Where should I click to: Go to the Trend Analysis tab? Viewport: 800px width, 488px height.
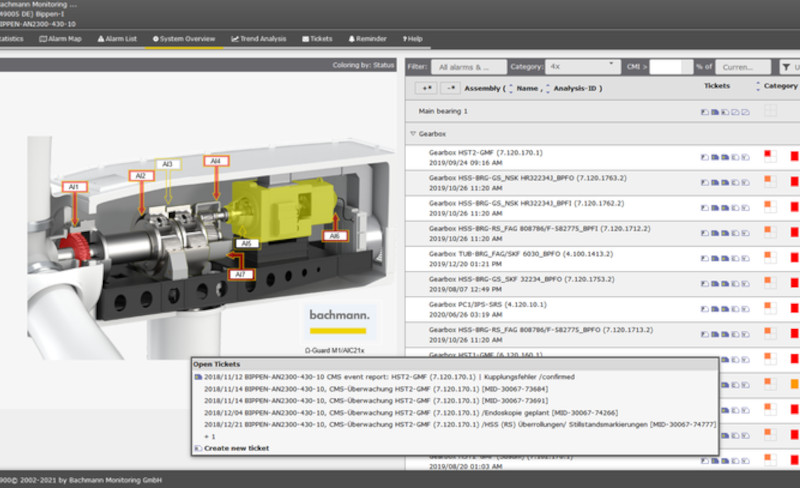coord(259,39)
